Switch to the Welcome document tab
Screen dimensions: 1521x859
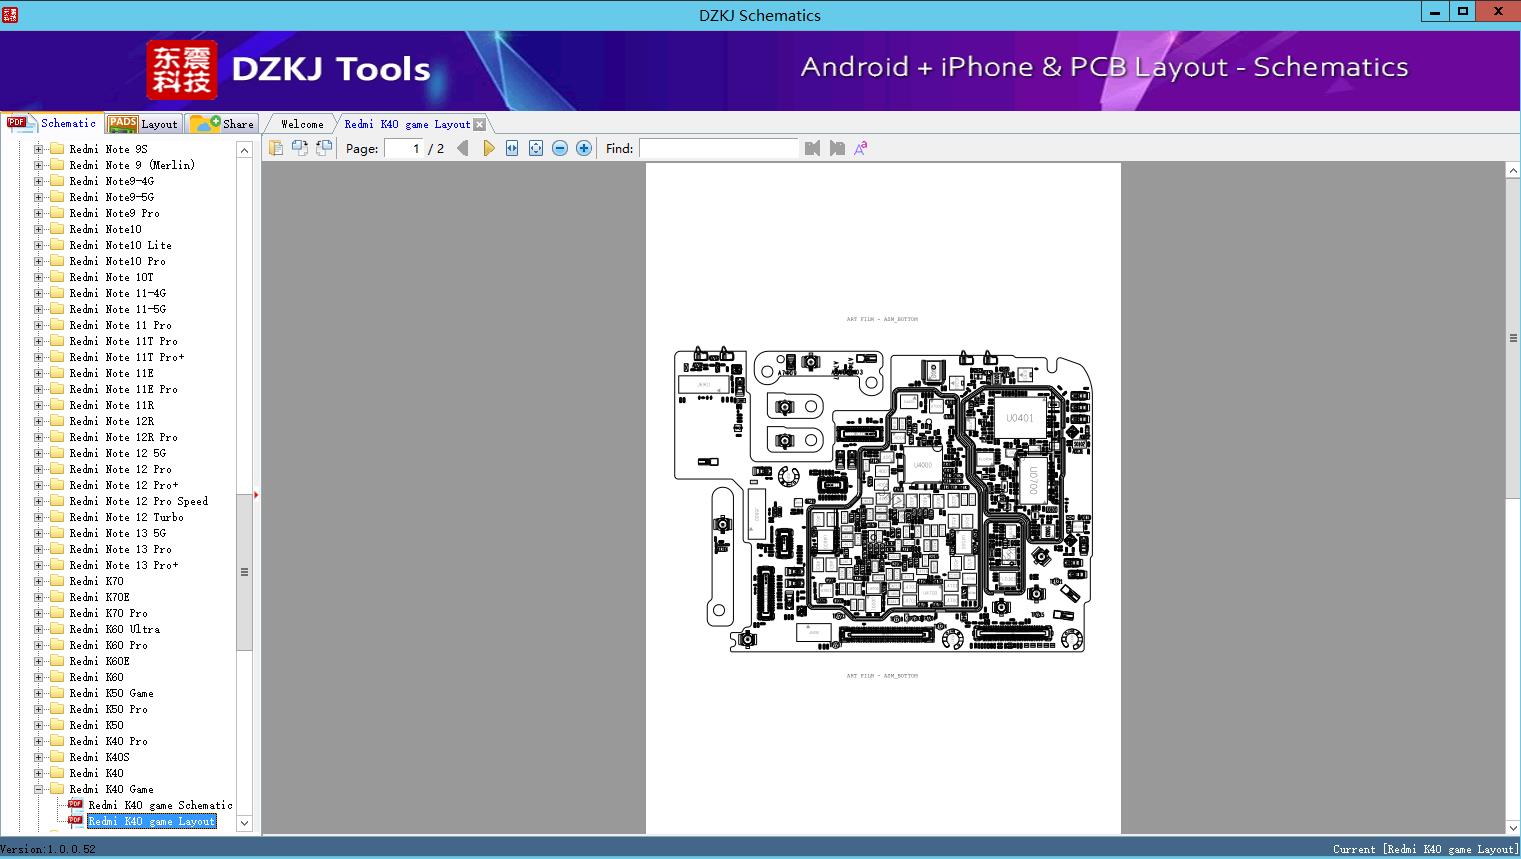tap(302, 124)
